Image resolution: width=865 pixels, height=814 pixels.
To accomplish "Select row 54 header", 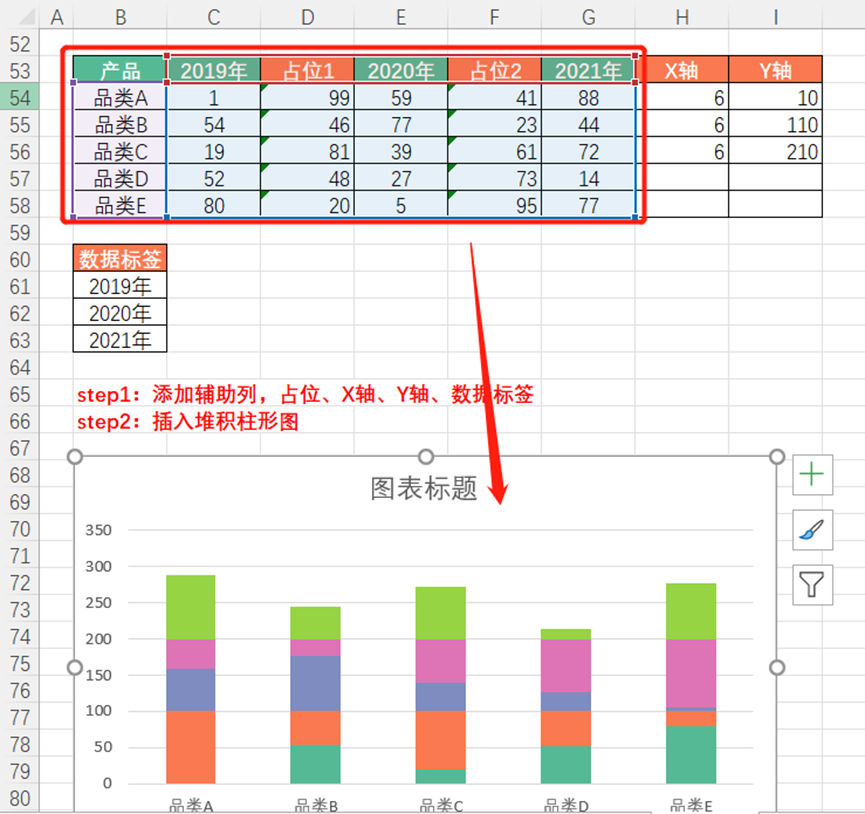I will pos(20,98).
